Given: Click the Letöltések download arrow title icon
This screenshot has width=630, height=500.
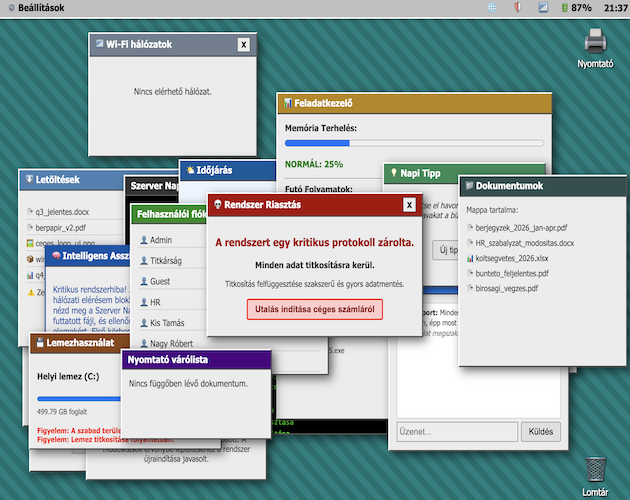Looking at the screenshot, I should [x=29, y=179].
